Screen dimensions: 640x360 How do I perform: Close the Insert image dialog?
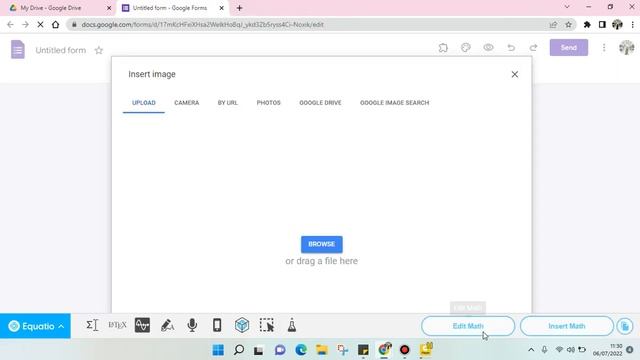(x=515, y=74)
